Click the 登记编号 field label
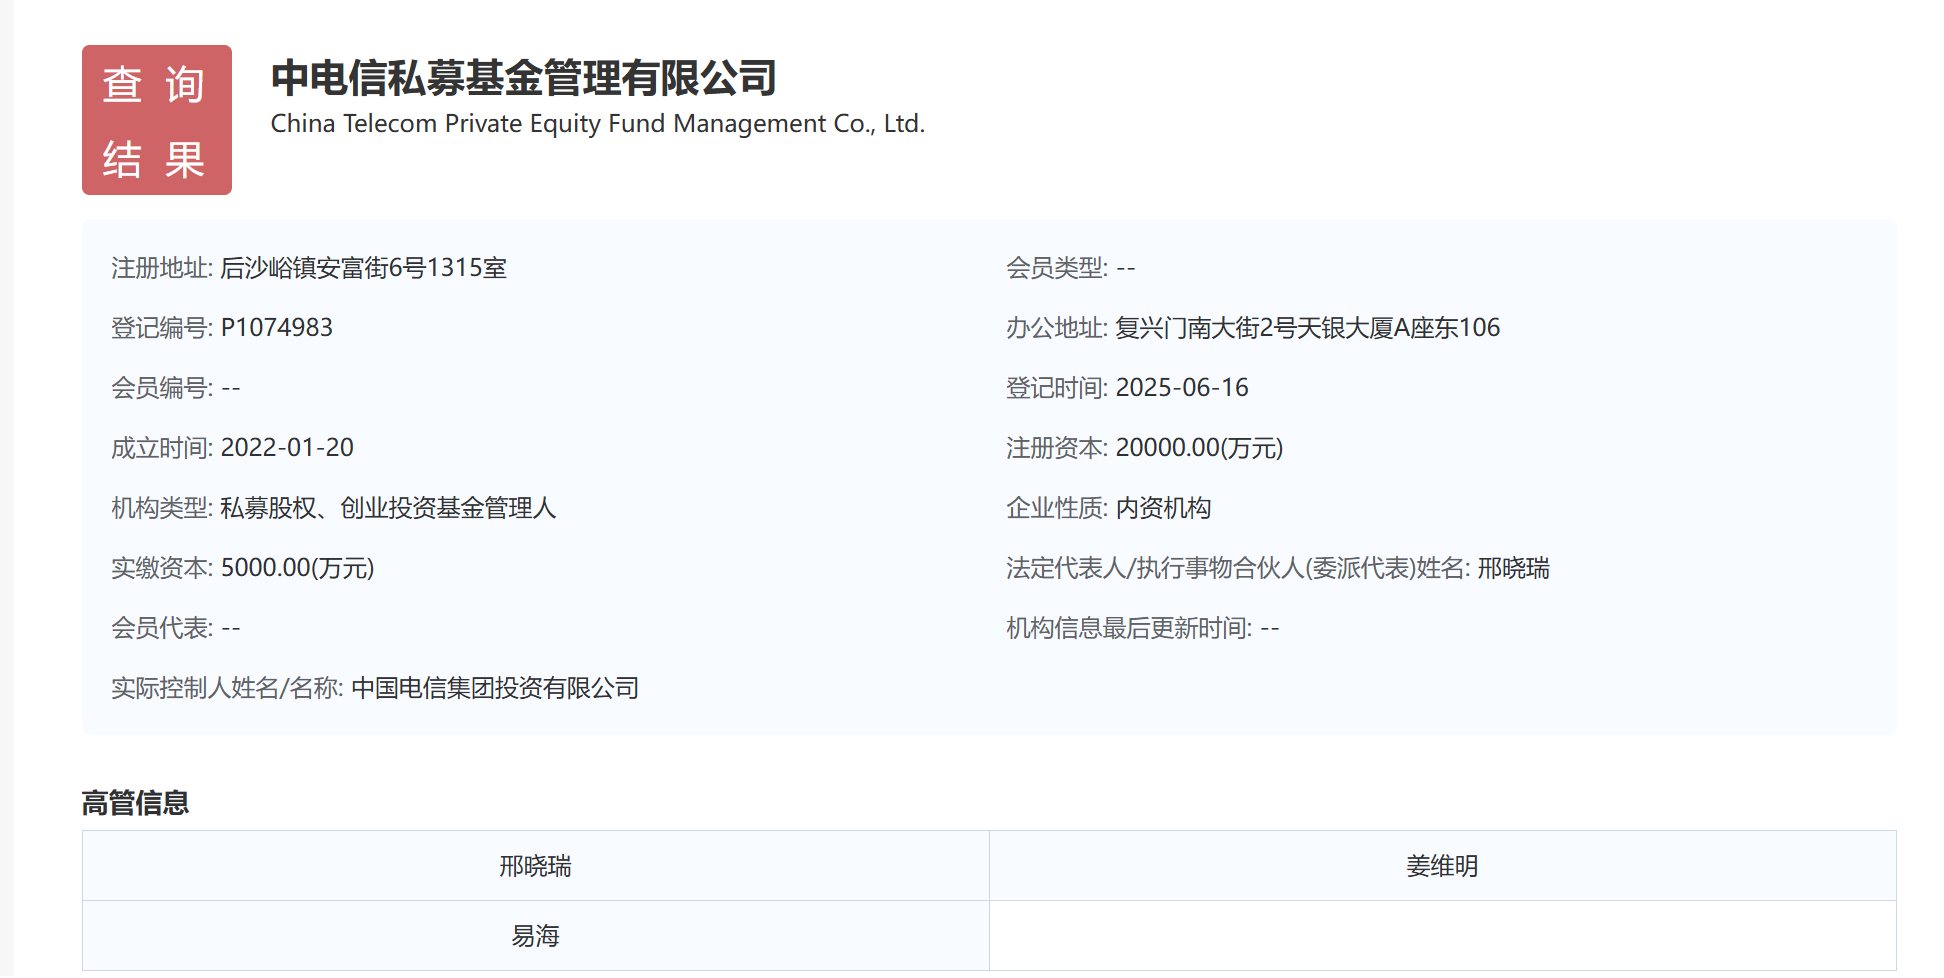The image size is (1944, 978). point(162,328)
